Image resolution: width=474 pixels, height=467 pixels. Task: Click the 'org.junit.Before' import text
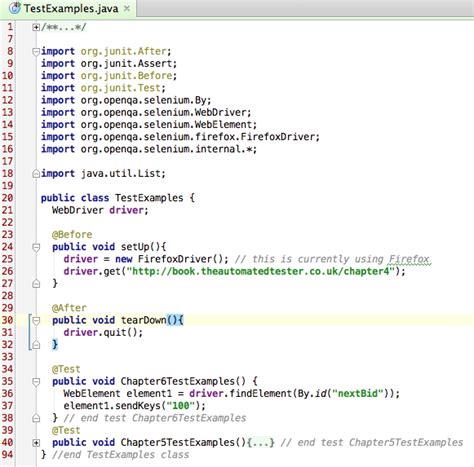[x=128, y=76]
